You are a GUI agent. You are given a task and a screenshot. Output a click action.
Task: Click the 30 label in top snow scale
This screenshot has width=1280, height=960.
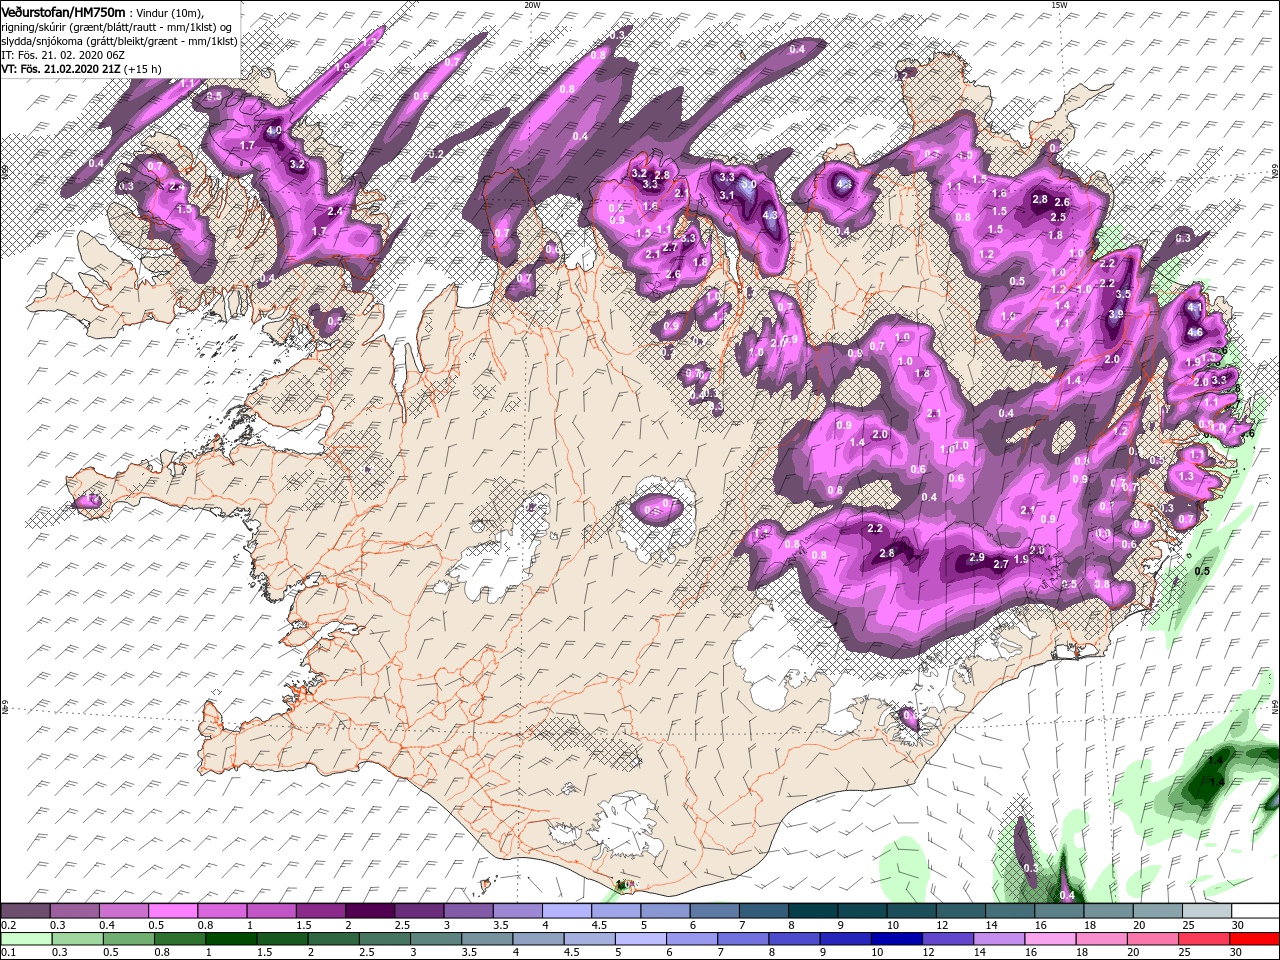coord(1238,925)
